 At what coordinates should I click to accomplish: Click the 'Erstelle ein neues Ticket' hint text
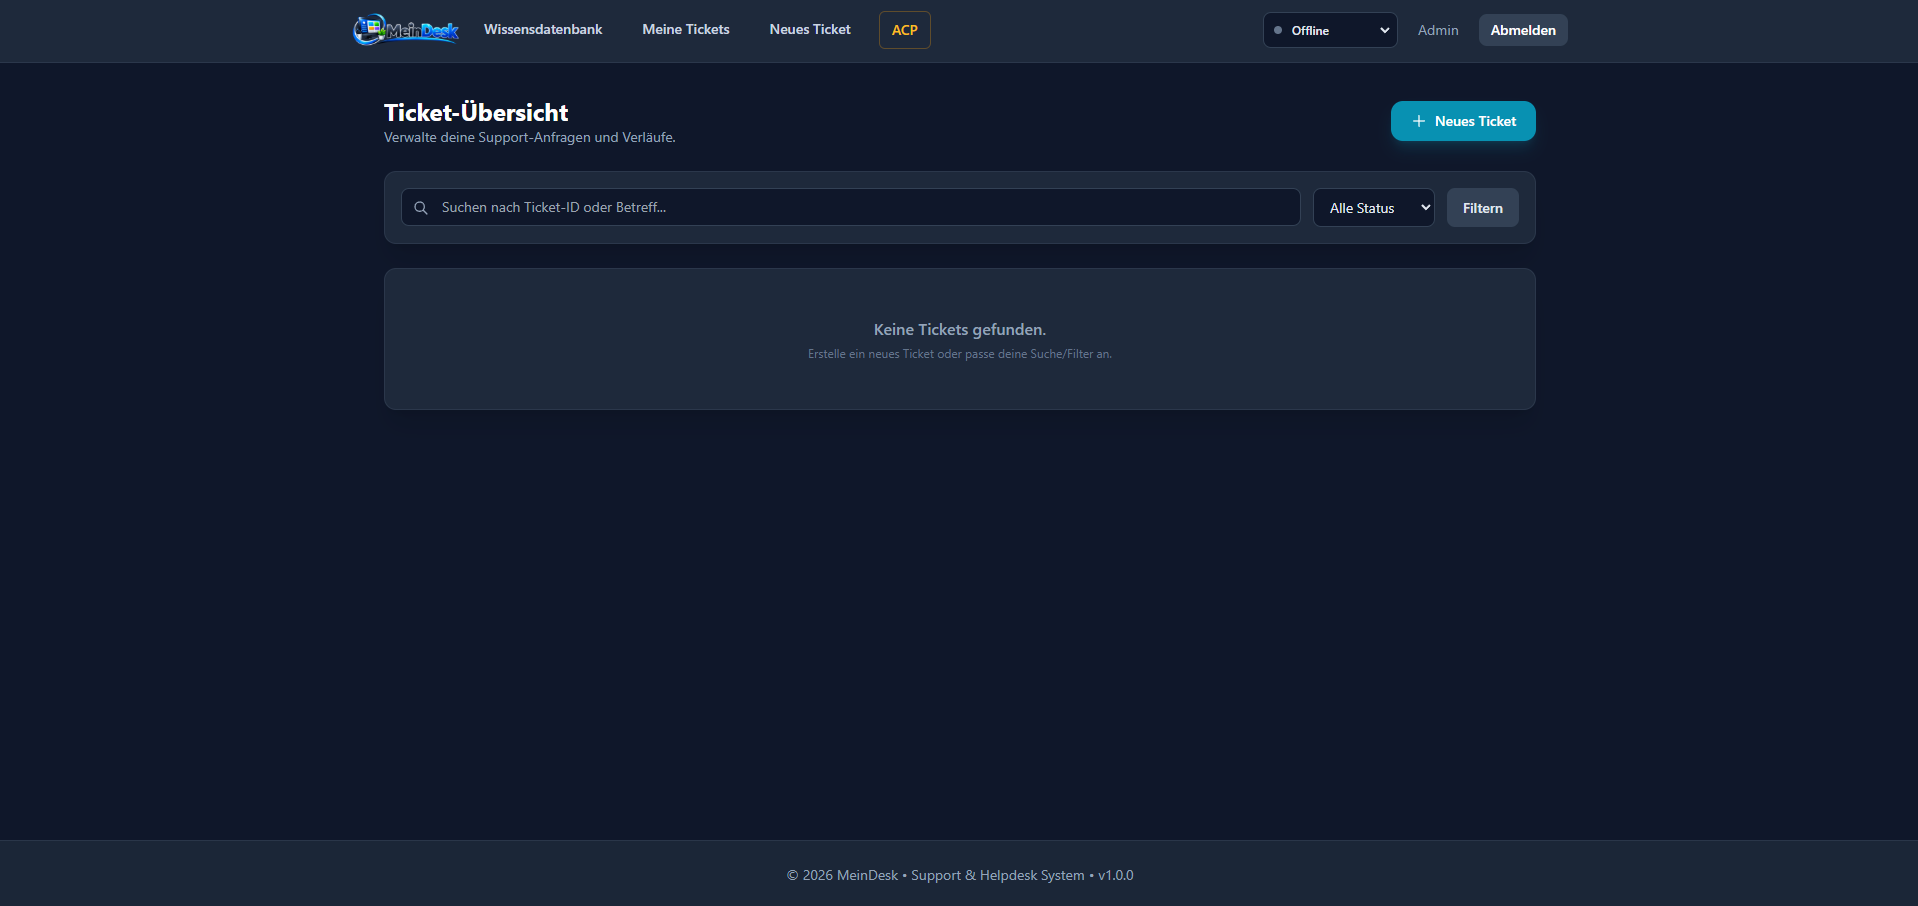(960, 354)
